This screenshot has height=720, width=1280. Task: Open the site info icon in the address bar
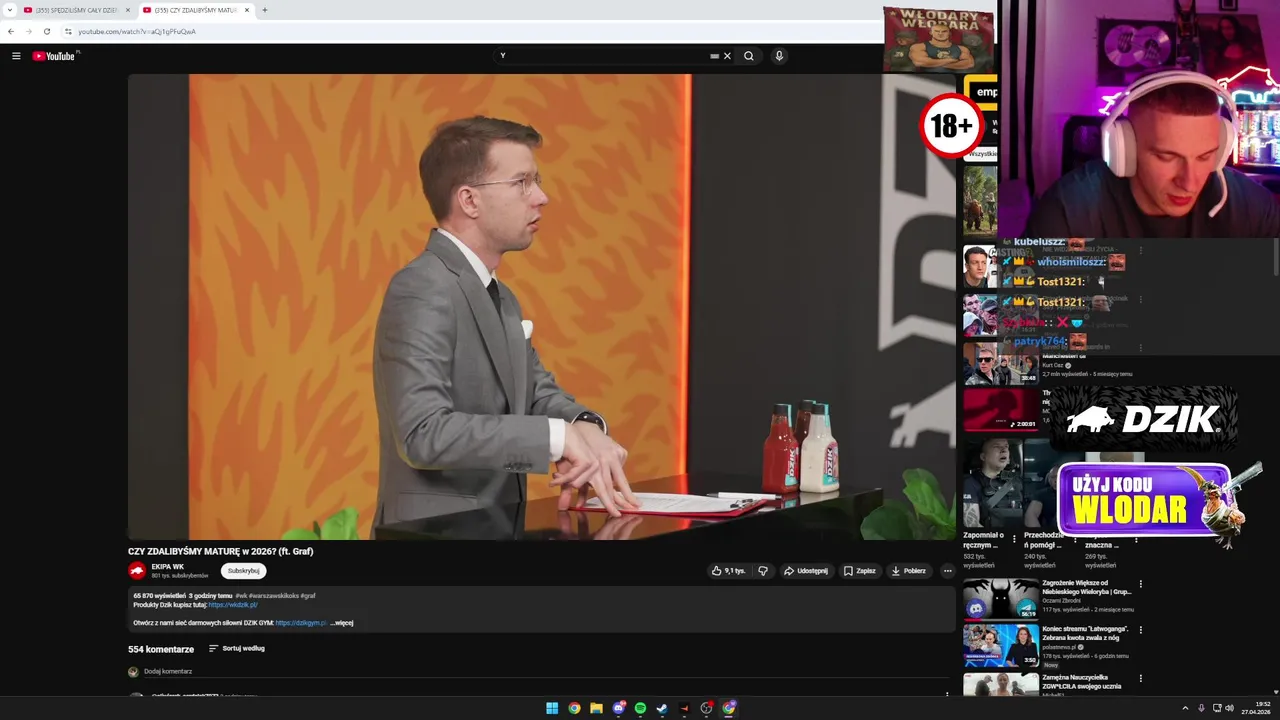[68, 31]
